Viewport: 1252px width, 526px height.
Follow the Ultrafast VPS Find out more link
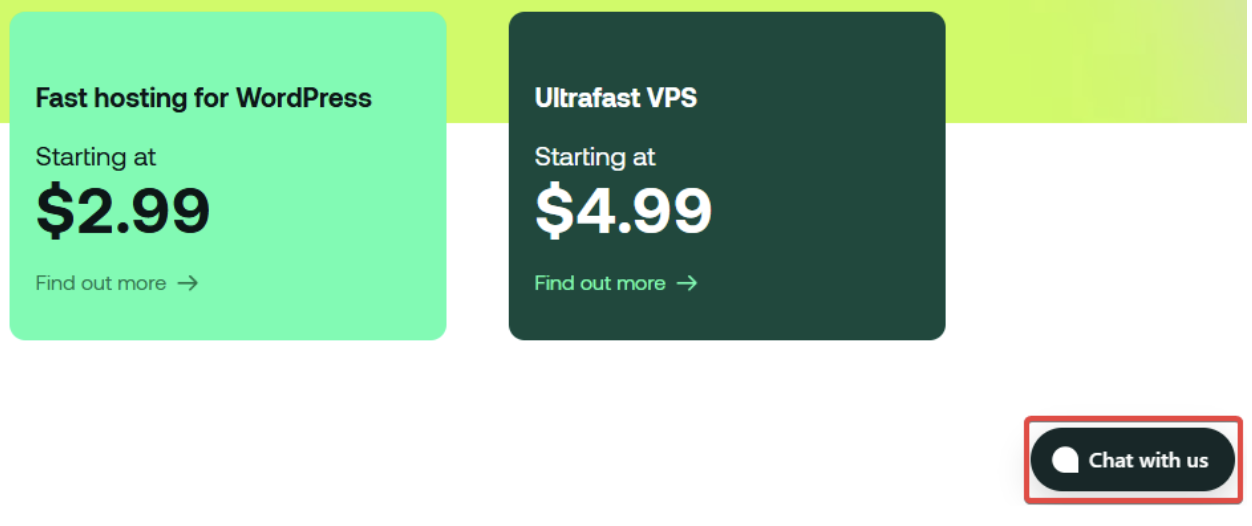pos(600,283)
